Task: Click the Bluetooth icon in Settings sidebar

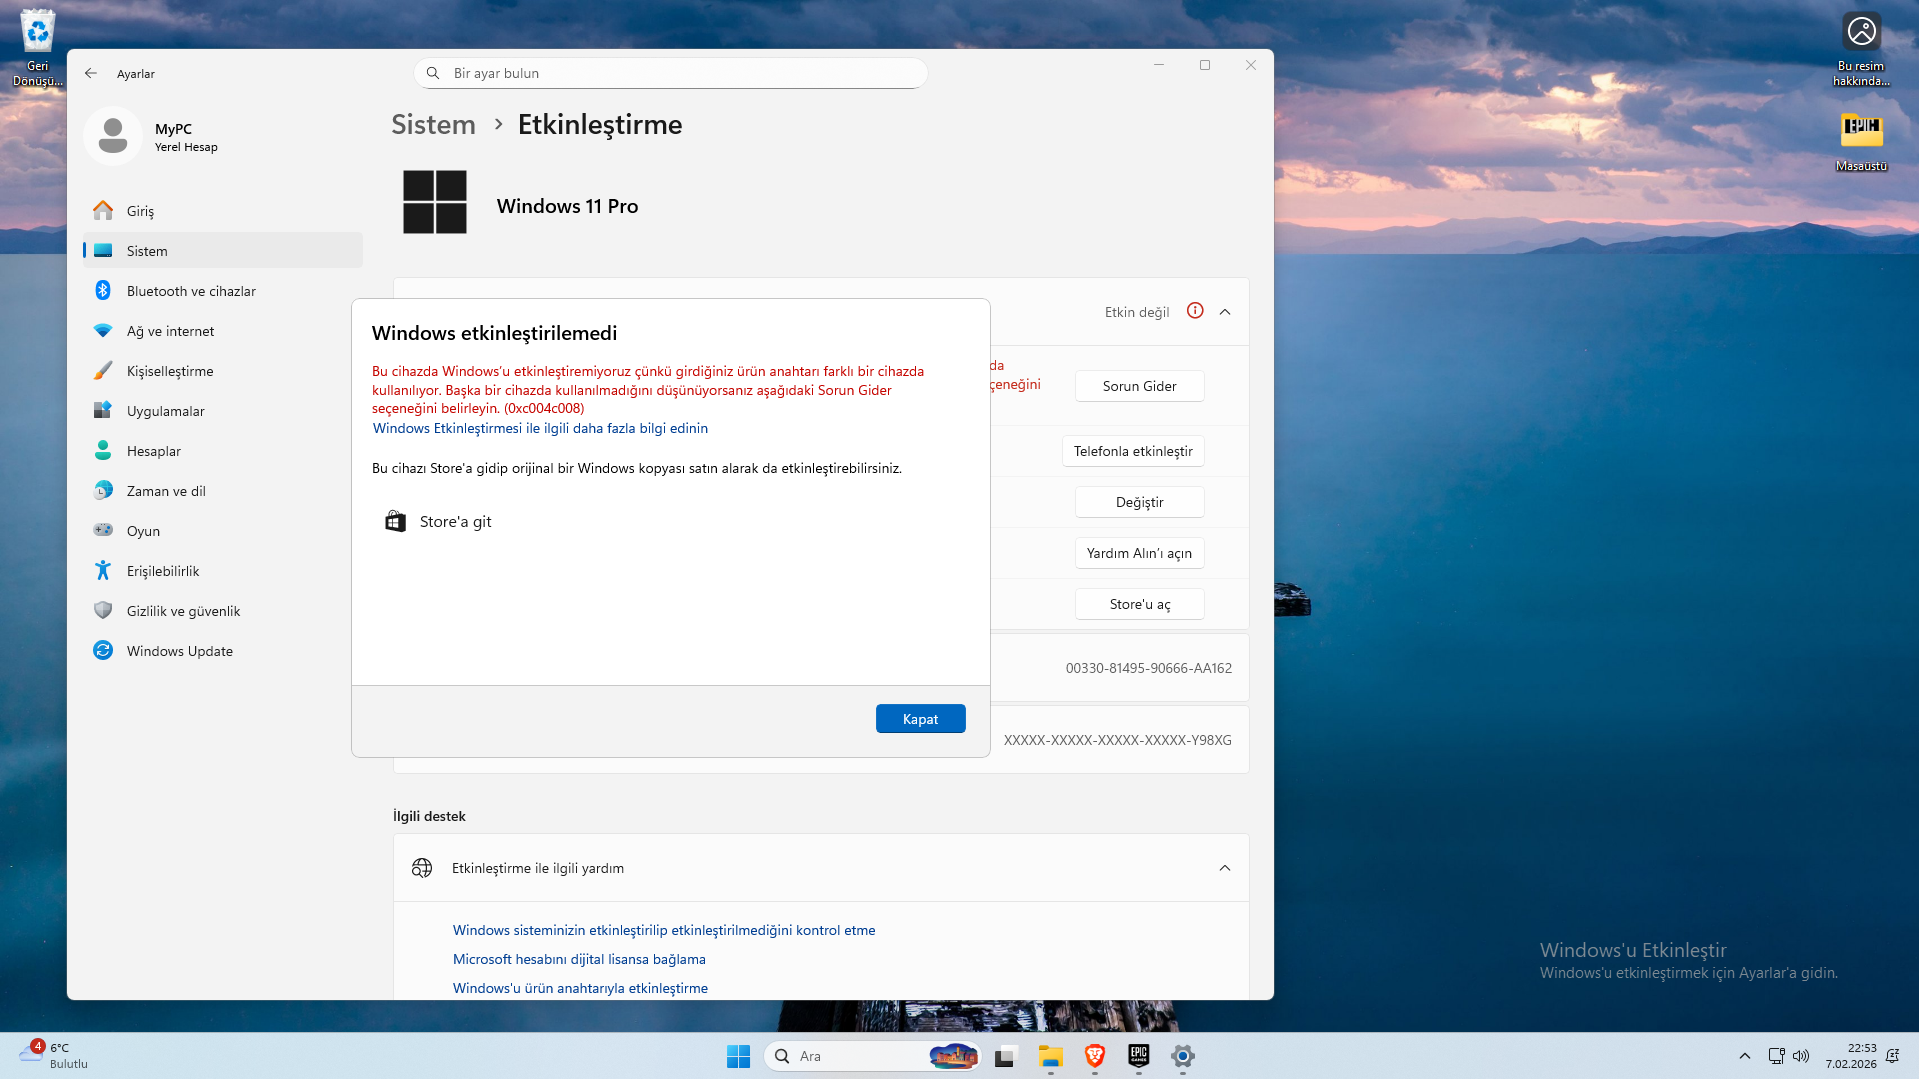Action: click(x=103, y=291)
